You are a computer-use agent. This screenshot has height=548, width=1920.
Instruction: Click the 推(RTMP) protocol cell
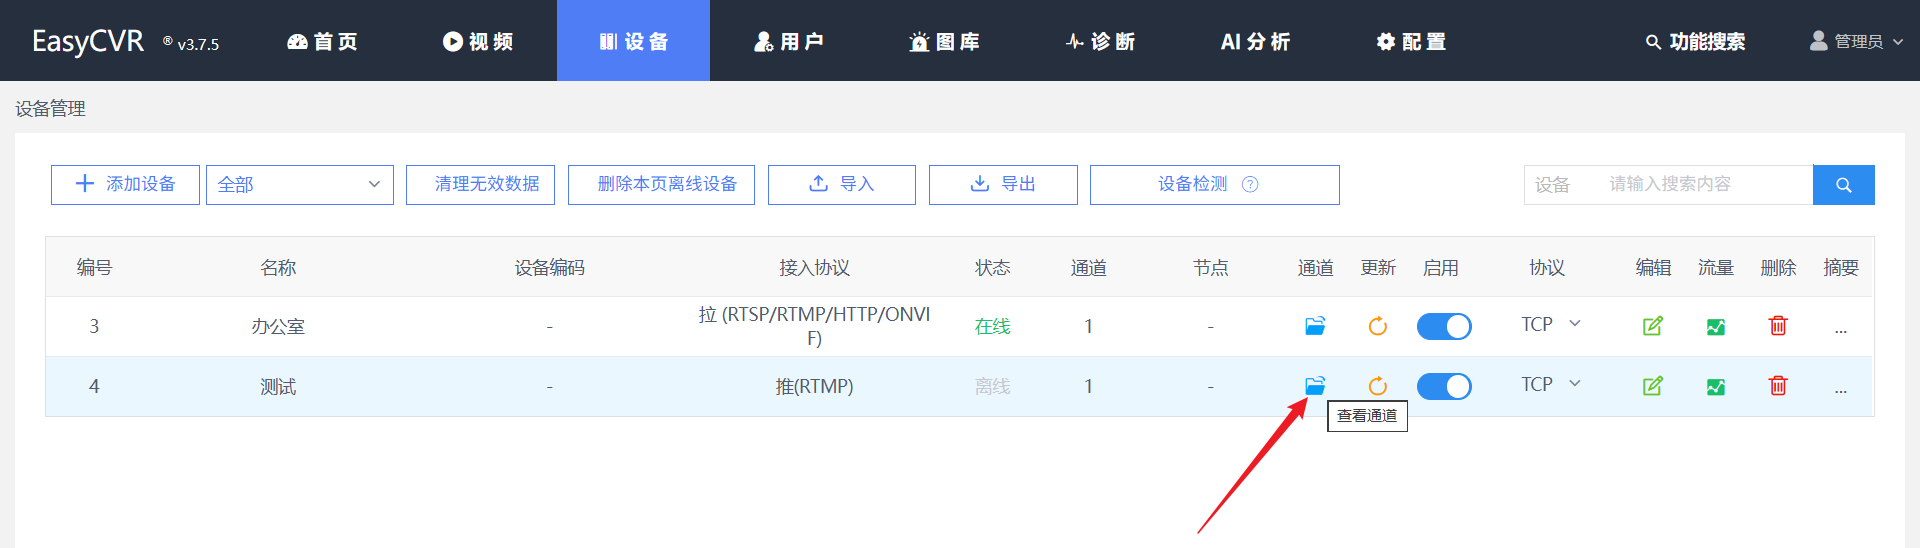[814, 386]
